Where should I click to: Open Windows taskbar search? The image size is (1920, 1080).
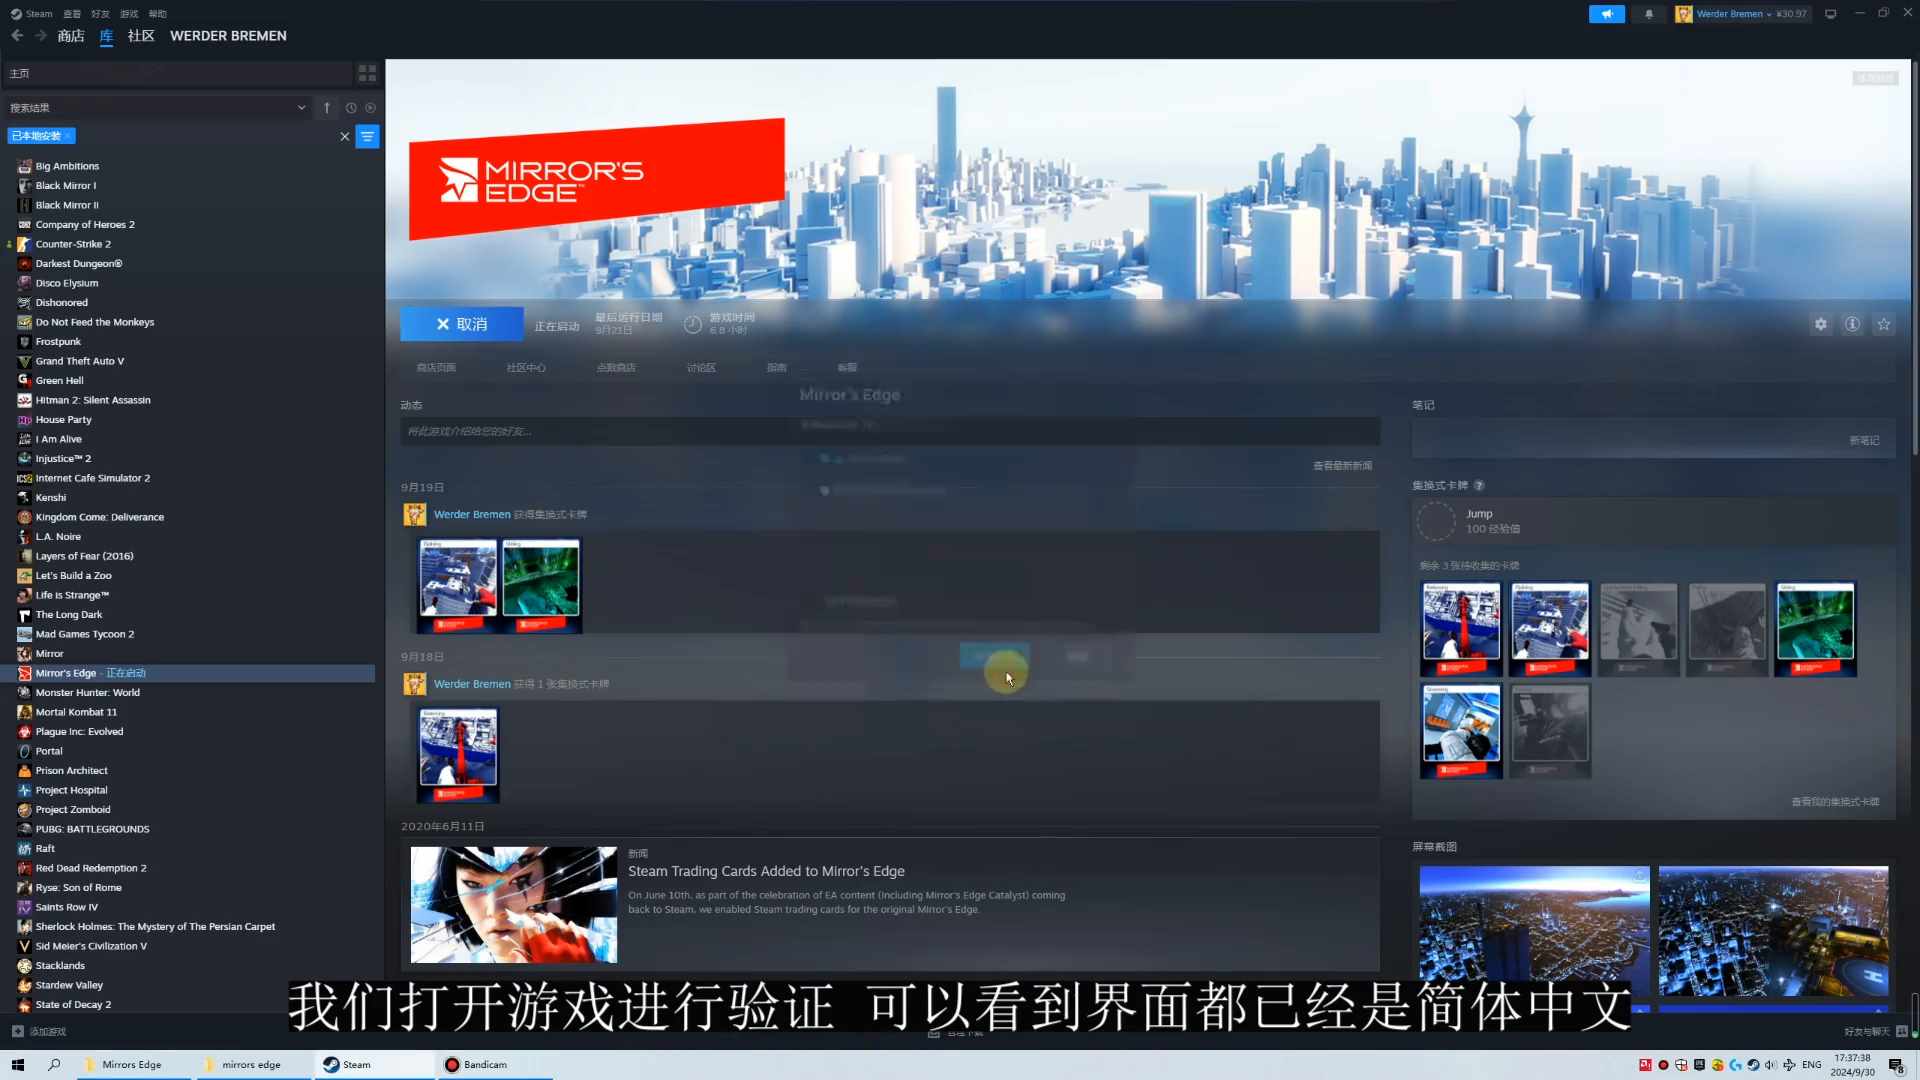click(54, 1065)
